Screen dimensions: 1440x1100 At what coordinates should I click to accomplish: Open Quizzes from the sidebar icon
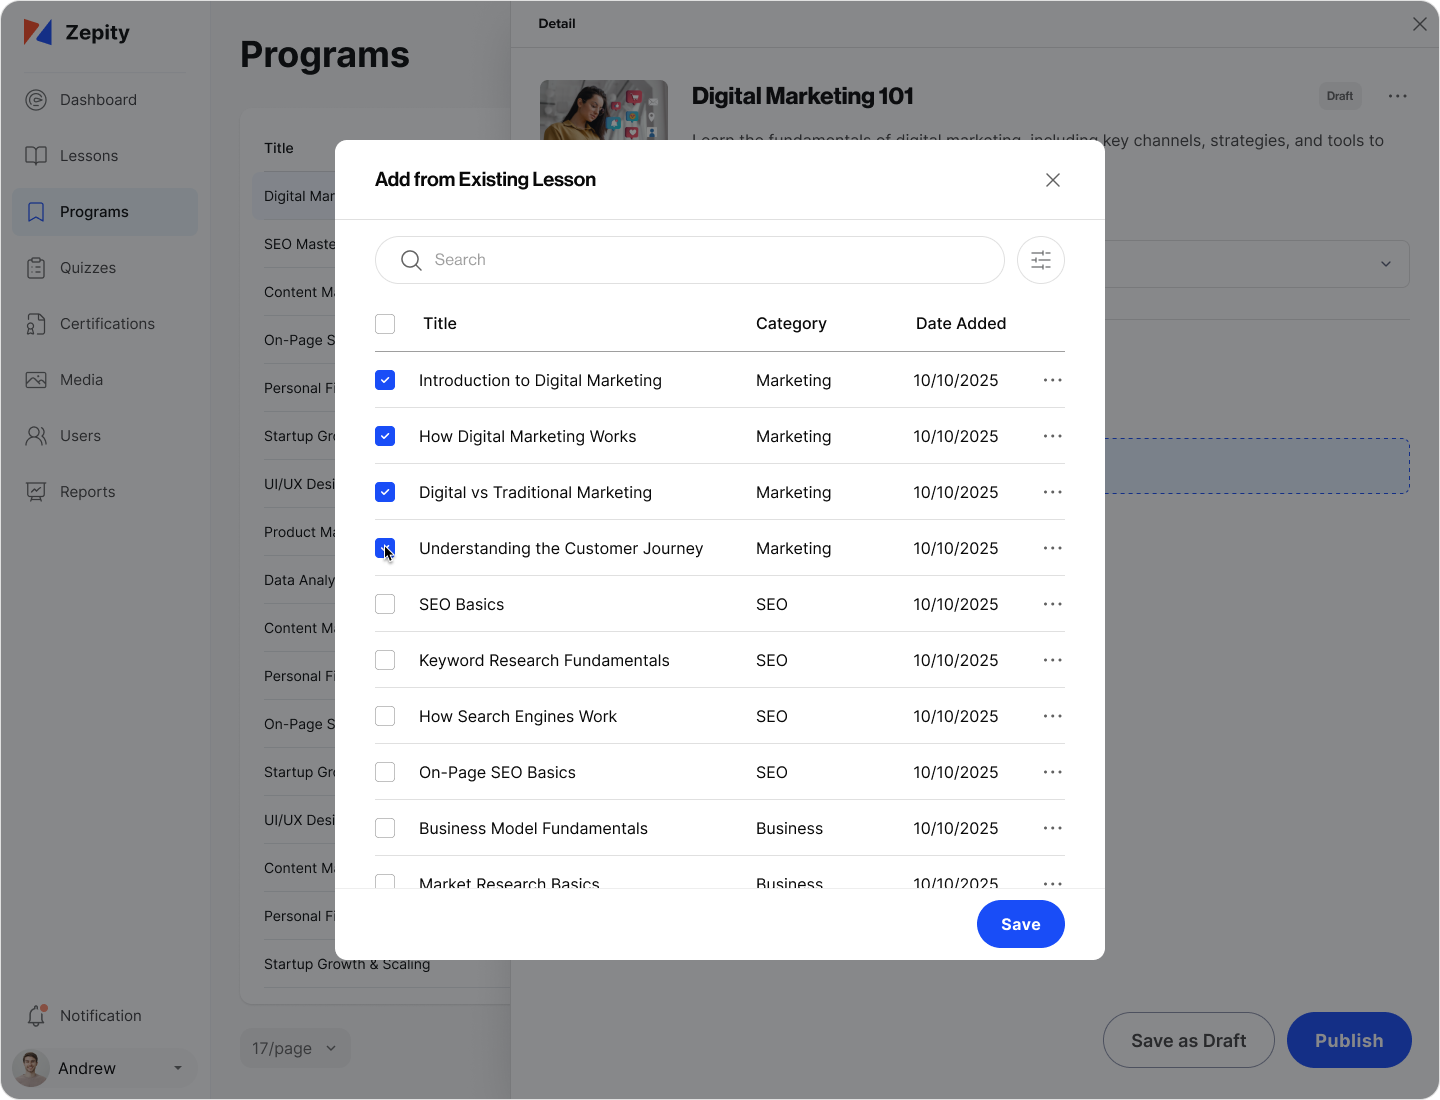[36, 268]
